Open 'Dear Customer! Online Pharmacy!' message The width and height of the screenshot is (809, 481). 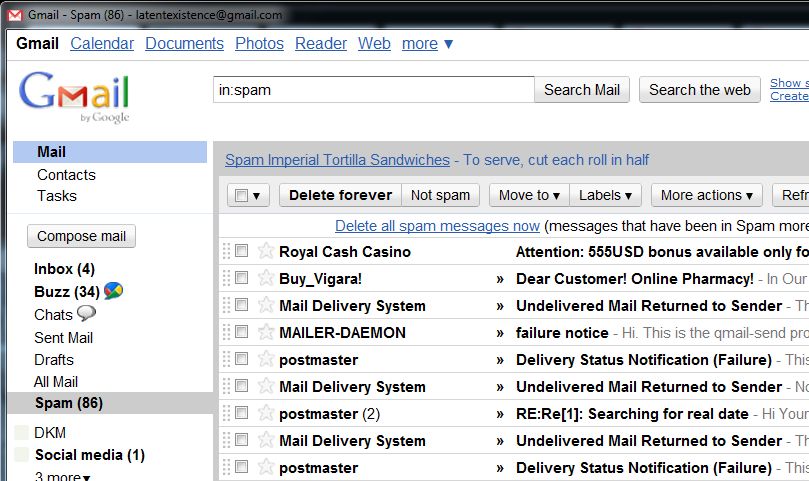click(635, 279)
